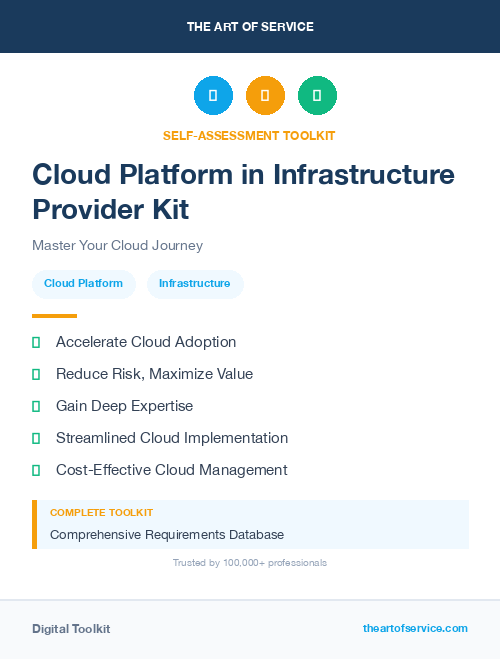Screen dimensions: 500x659
Task: Click Master Your Cloud Journey subtitle
Action: (118, 245)
